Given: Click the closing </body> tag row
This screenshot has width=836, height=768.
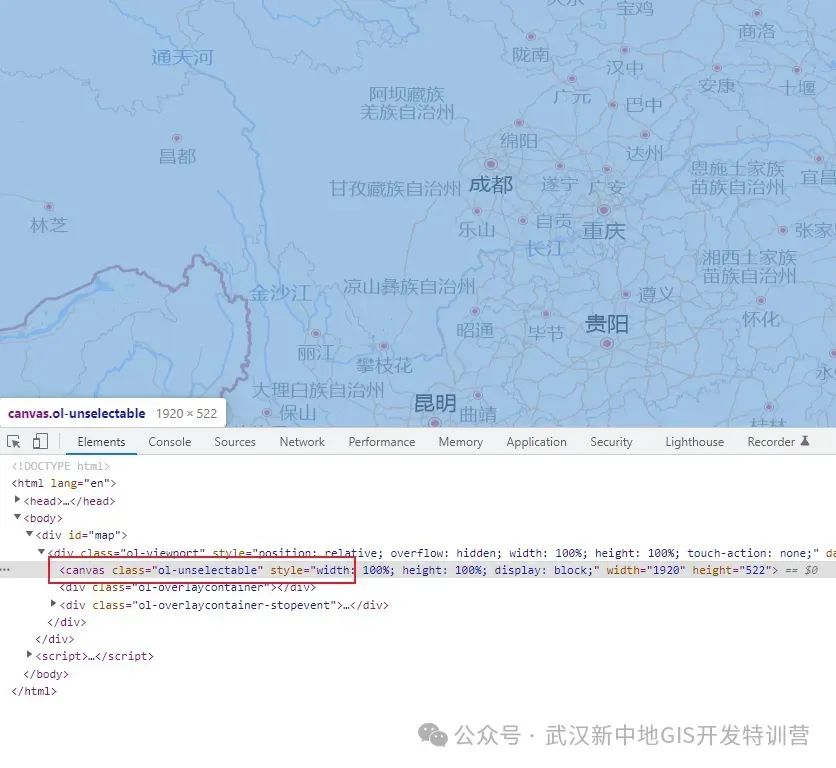Looking at the screenshot, I should [46, 674].
